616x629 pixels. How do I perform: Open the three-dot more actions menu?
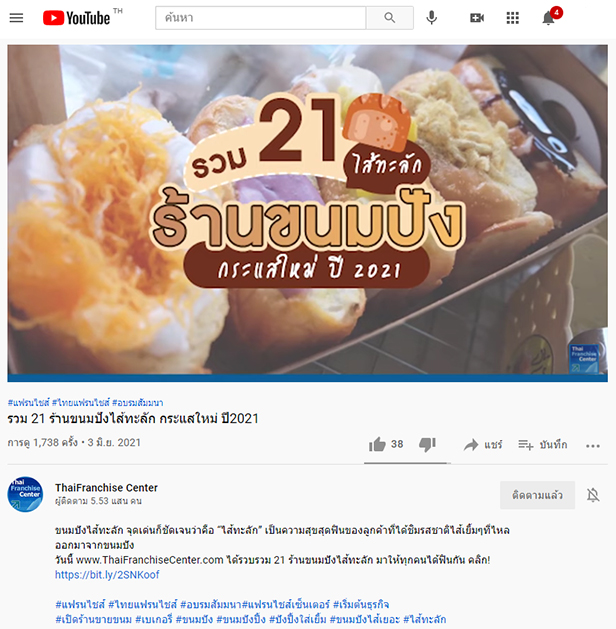tap(593, 445)
